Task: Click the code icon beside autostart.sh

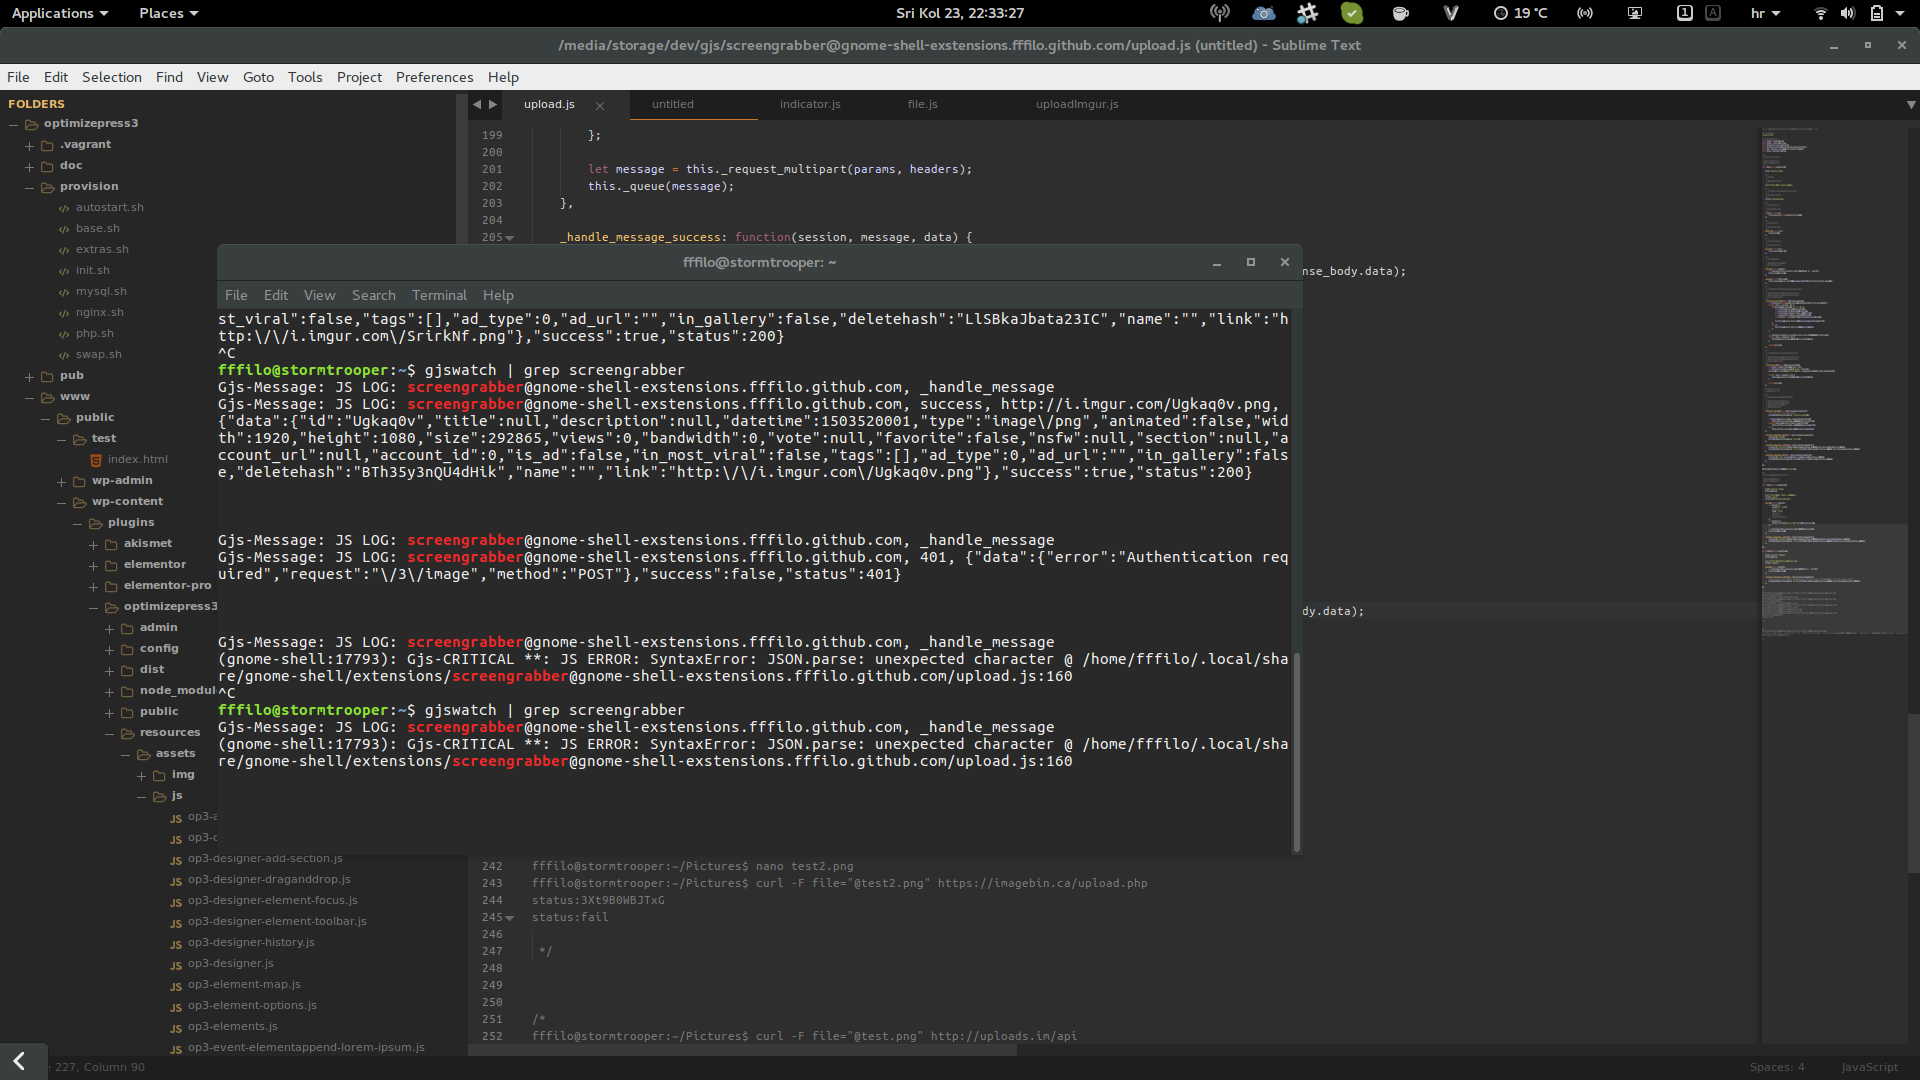Action: coord(64,208)
